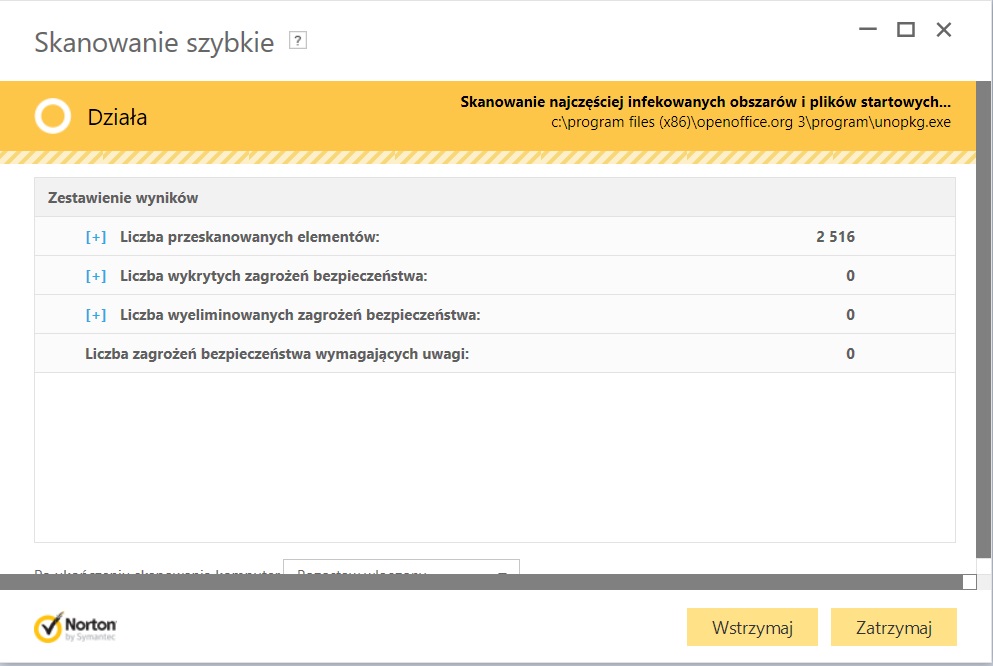Viewport: 993px width, 666px height.
Task: Select the scanned elements count 2 516
Action: (x=835, y=237)
